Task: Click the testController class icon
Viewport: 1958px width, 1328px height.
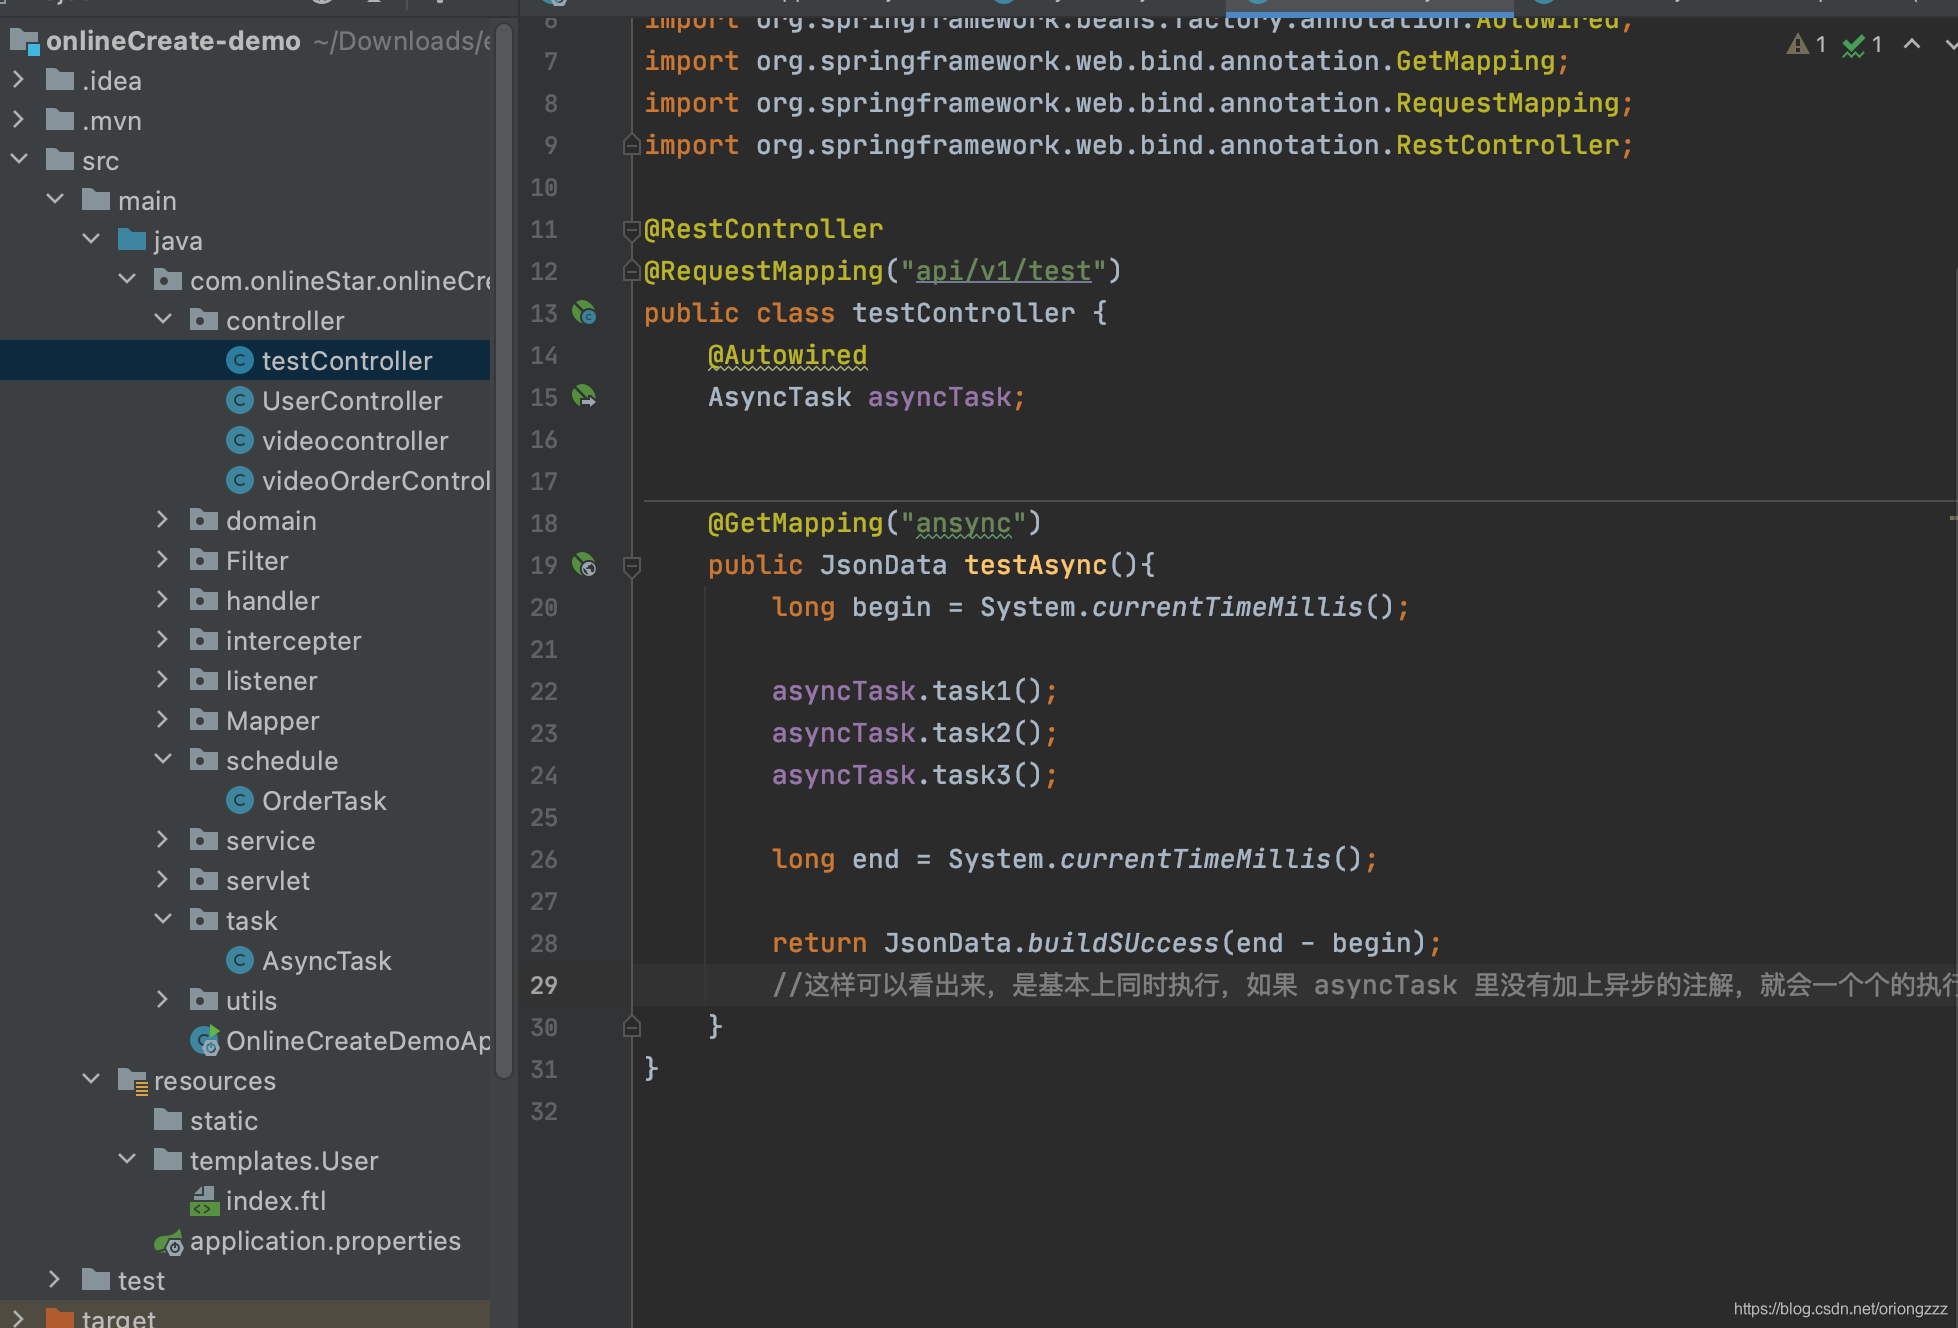Action: (x=240, y=360)
